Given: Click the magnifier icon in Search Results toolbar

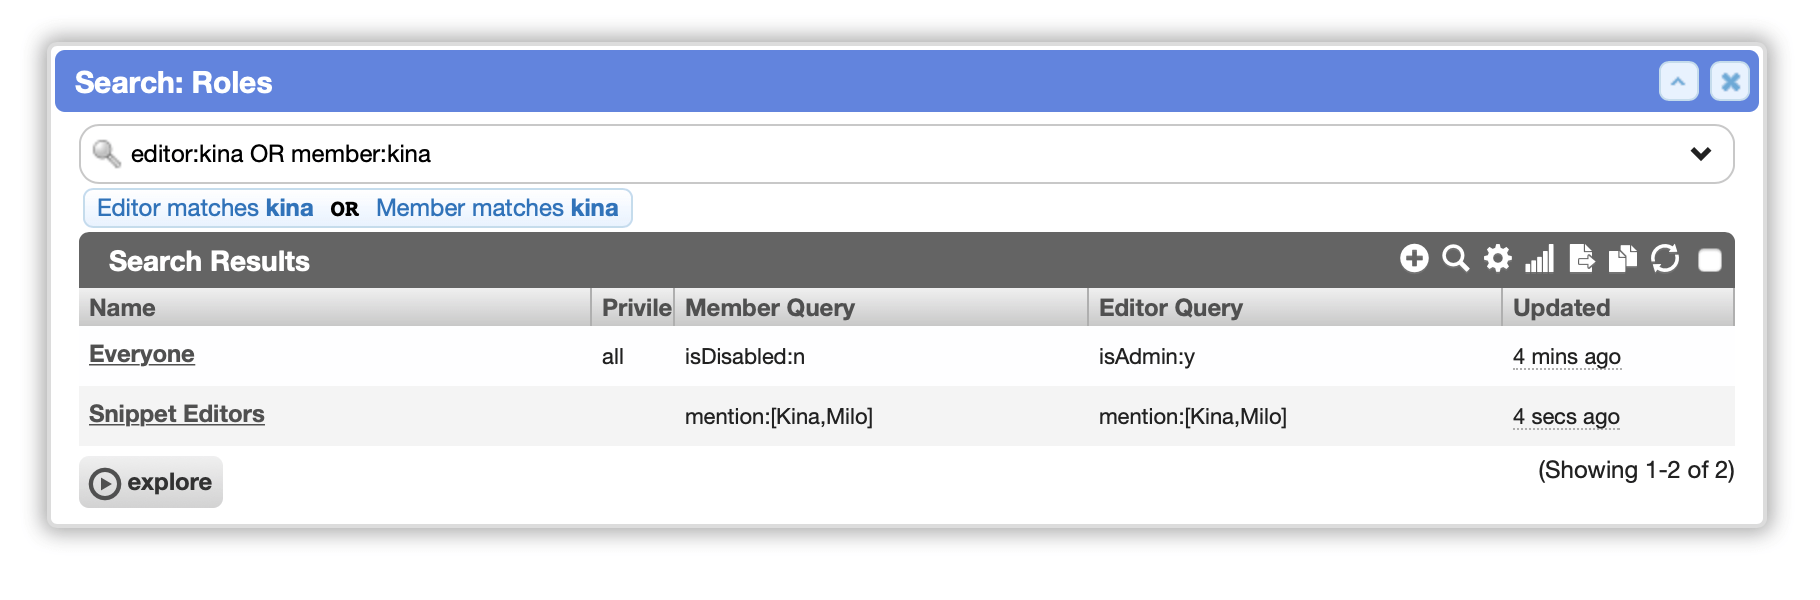Looking at the screenshot, I should [1456, 259].
